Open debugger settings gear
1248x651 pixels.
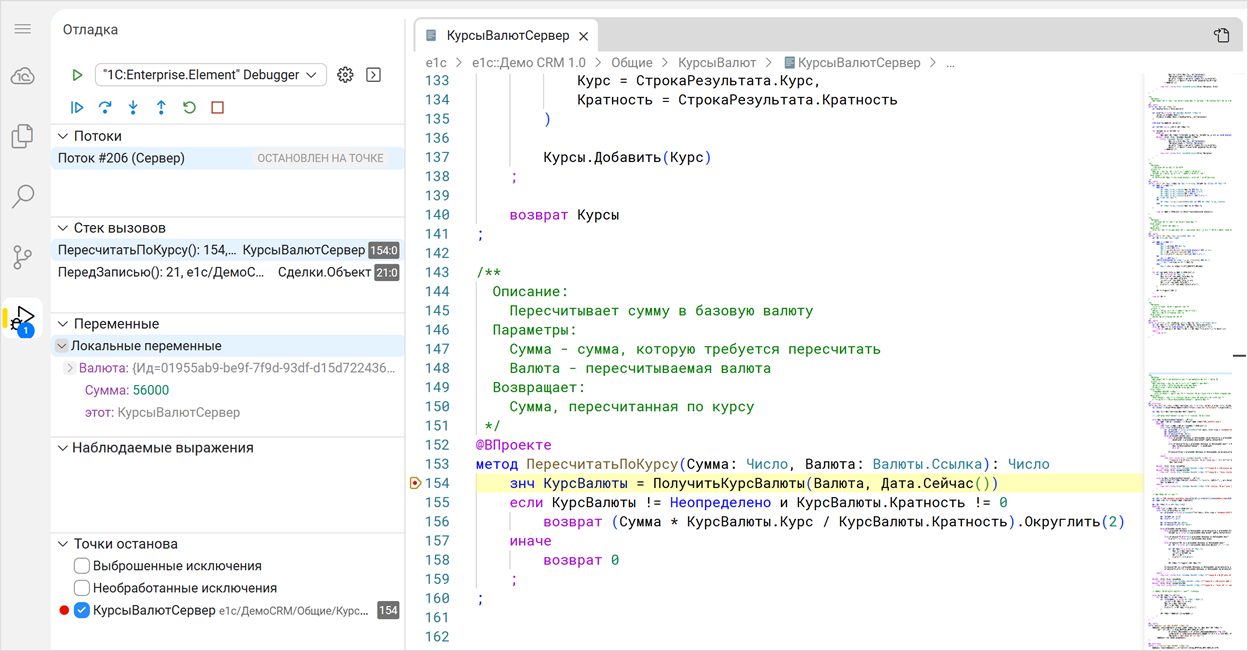[345, 75]
